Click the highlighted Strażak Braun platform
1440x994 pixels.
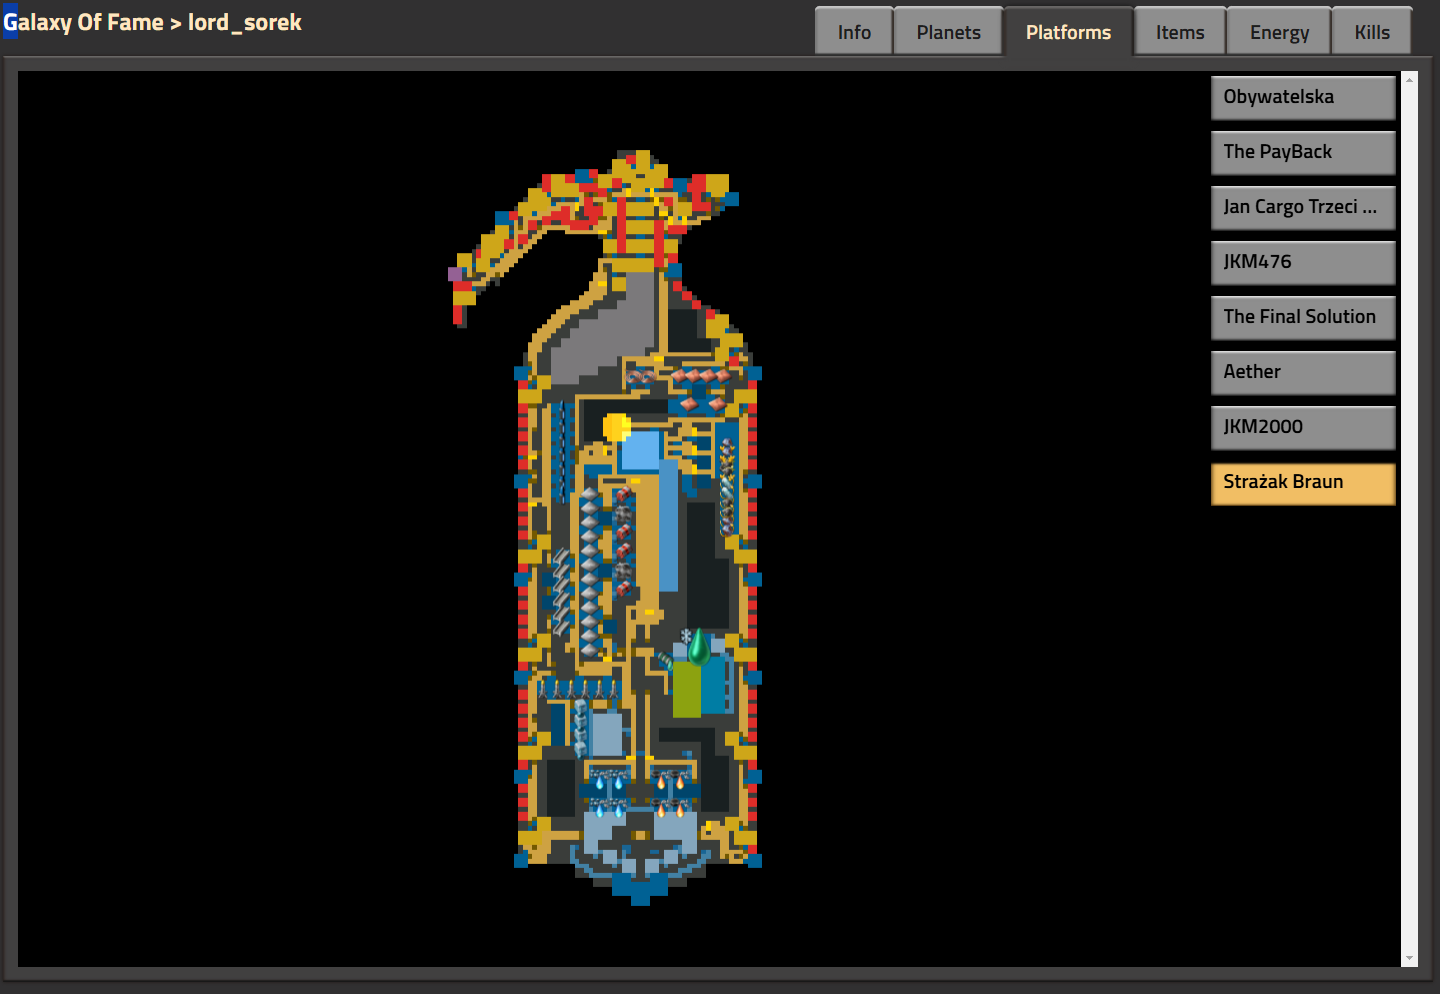1303,483
